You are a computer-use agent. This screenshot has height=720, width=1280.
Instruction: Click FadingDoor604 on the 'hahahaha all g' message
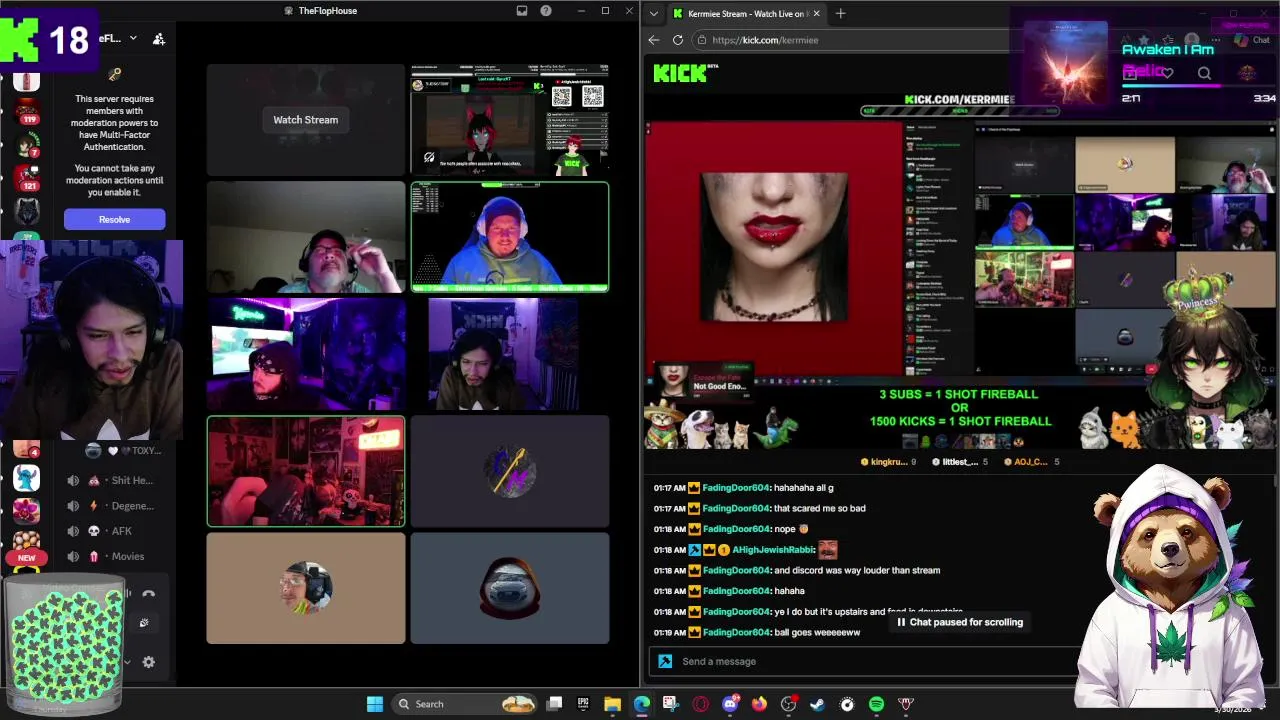pyautogui.click(x=736, y=488)
